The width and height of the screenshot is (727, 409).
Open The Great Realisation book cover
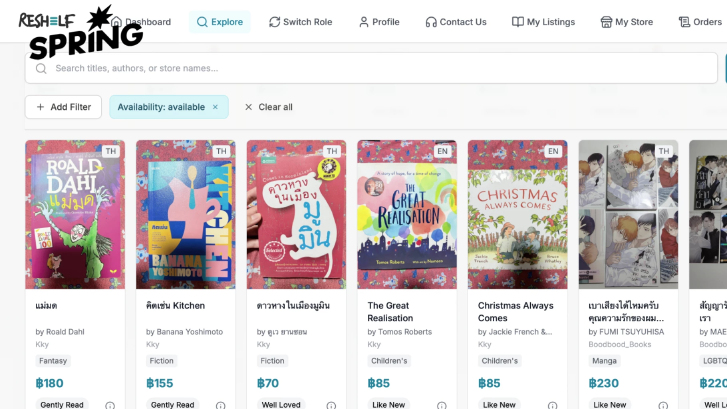(407, 214)
